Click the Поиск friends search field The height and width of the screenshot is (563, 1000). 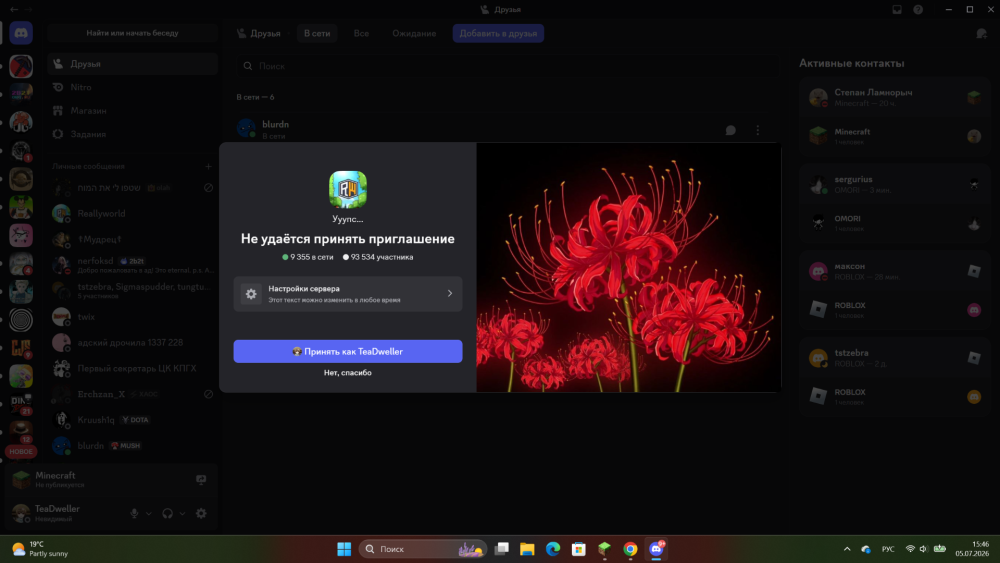pos(507,66)
